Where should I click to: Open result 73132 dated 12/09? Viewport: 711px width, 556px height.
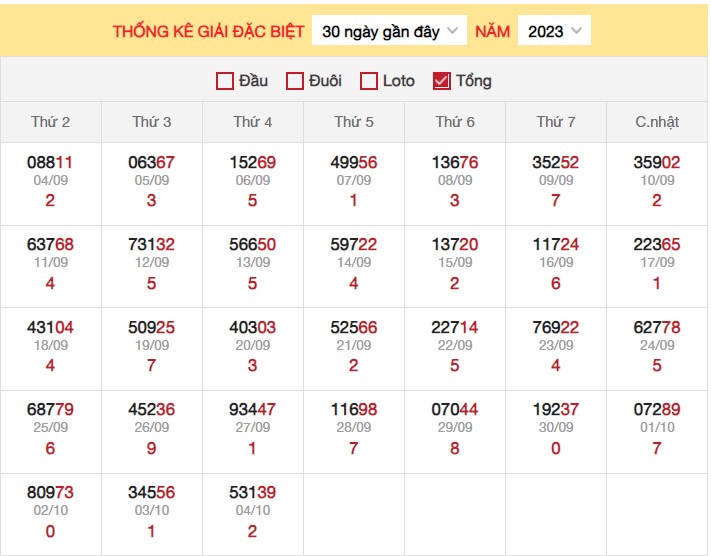pyautogui.click(x=152, y=245)
